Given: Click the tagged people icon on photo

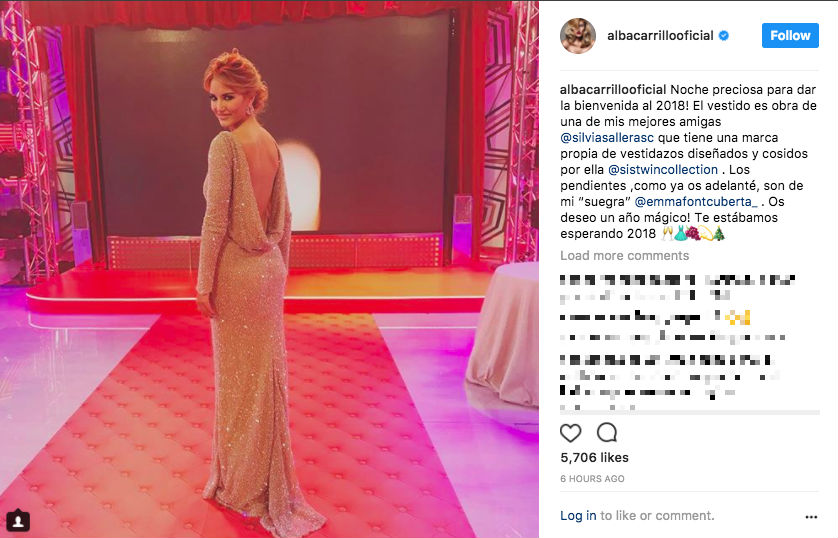Looking at the screenshot, I should [x=18, y=520].
